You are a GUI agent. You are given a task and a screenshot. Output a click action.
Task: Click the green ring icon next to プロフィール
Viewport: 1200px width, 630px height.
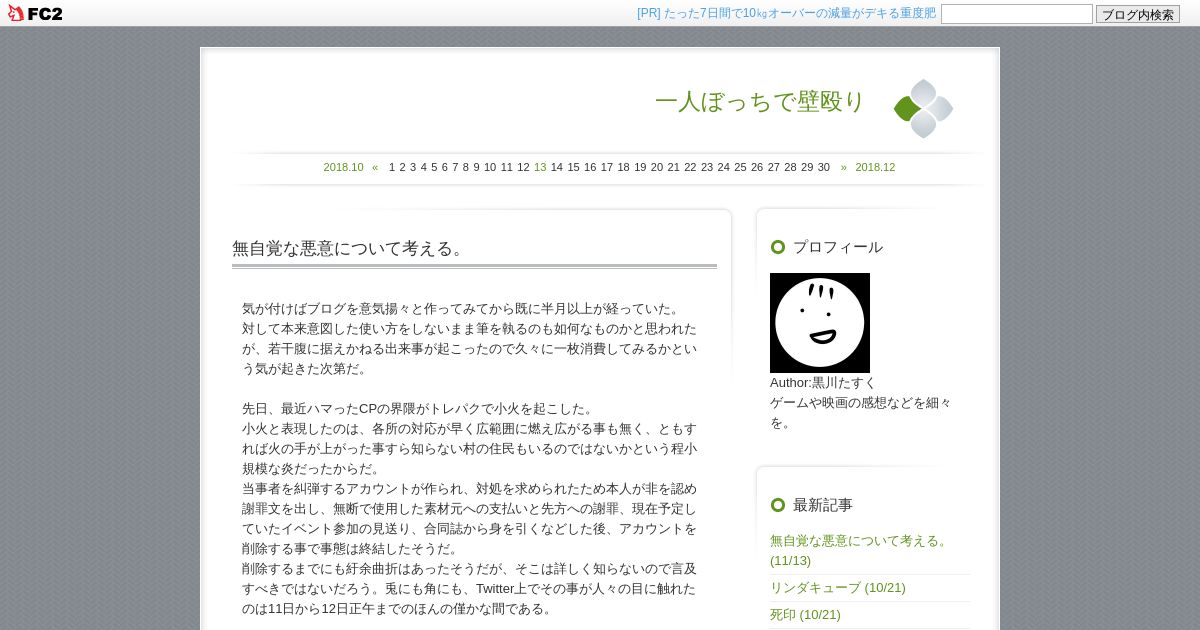(778, 247)
